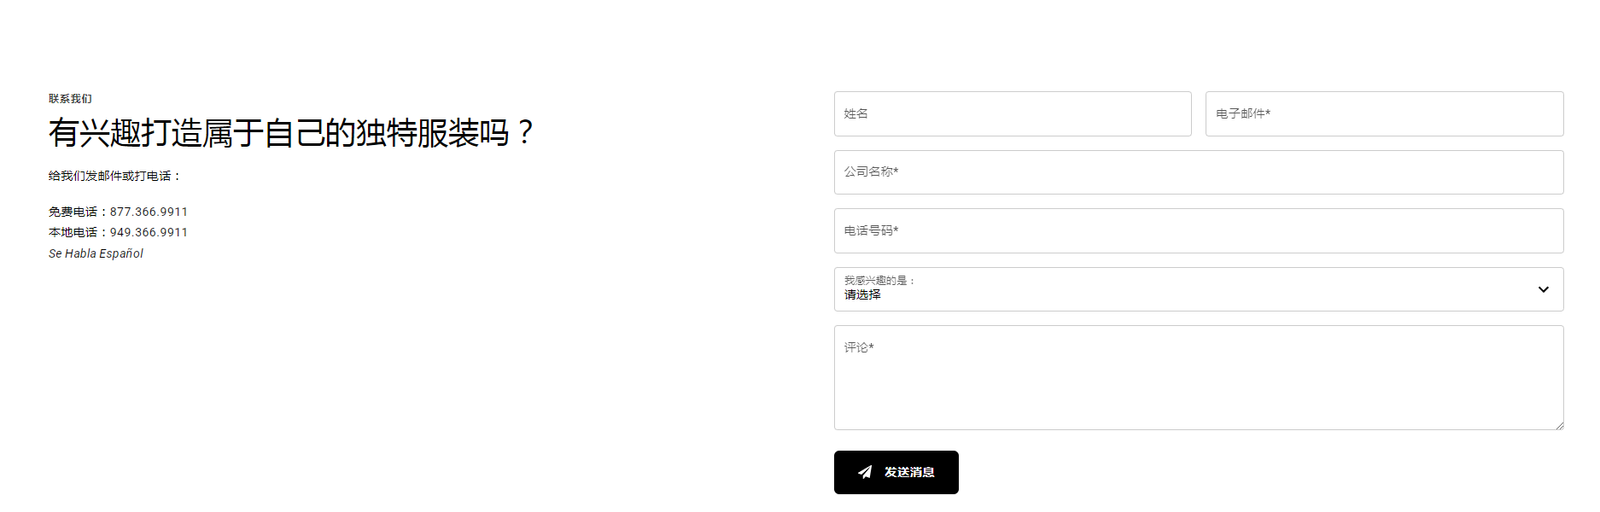Click the local number 949.366.9911
This screenshot has height=512, width=1600.
149,232
